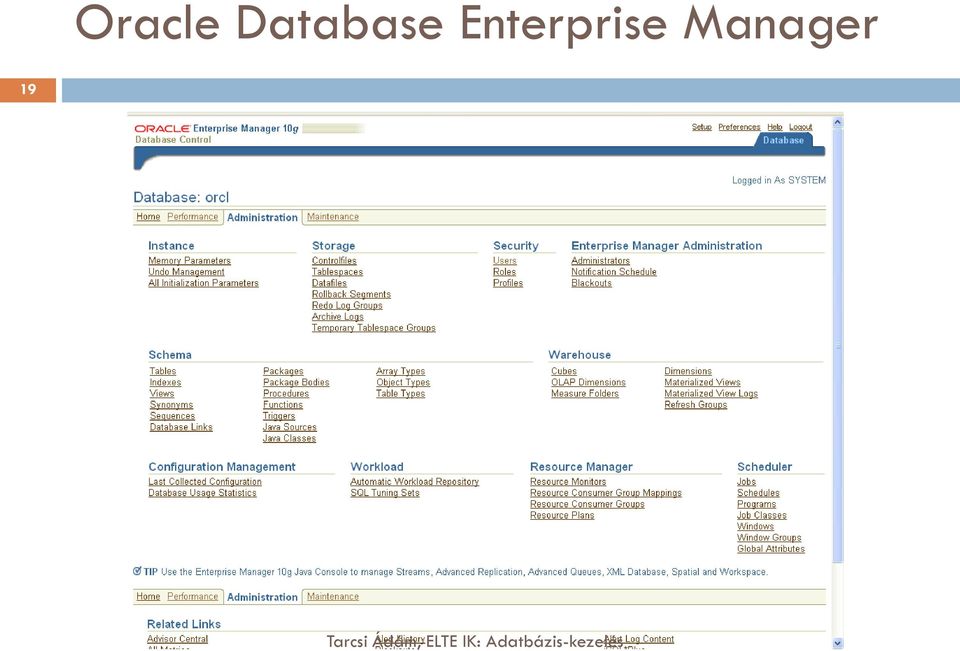Select Administration tab below Database: orcl heading

click(263, 217)
